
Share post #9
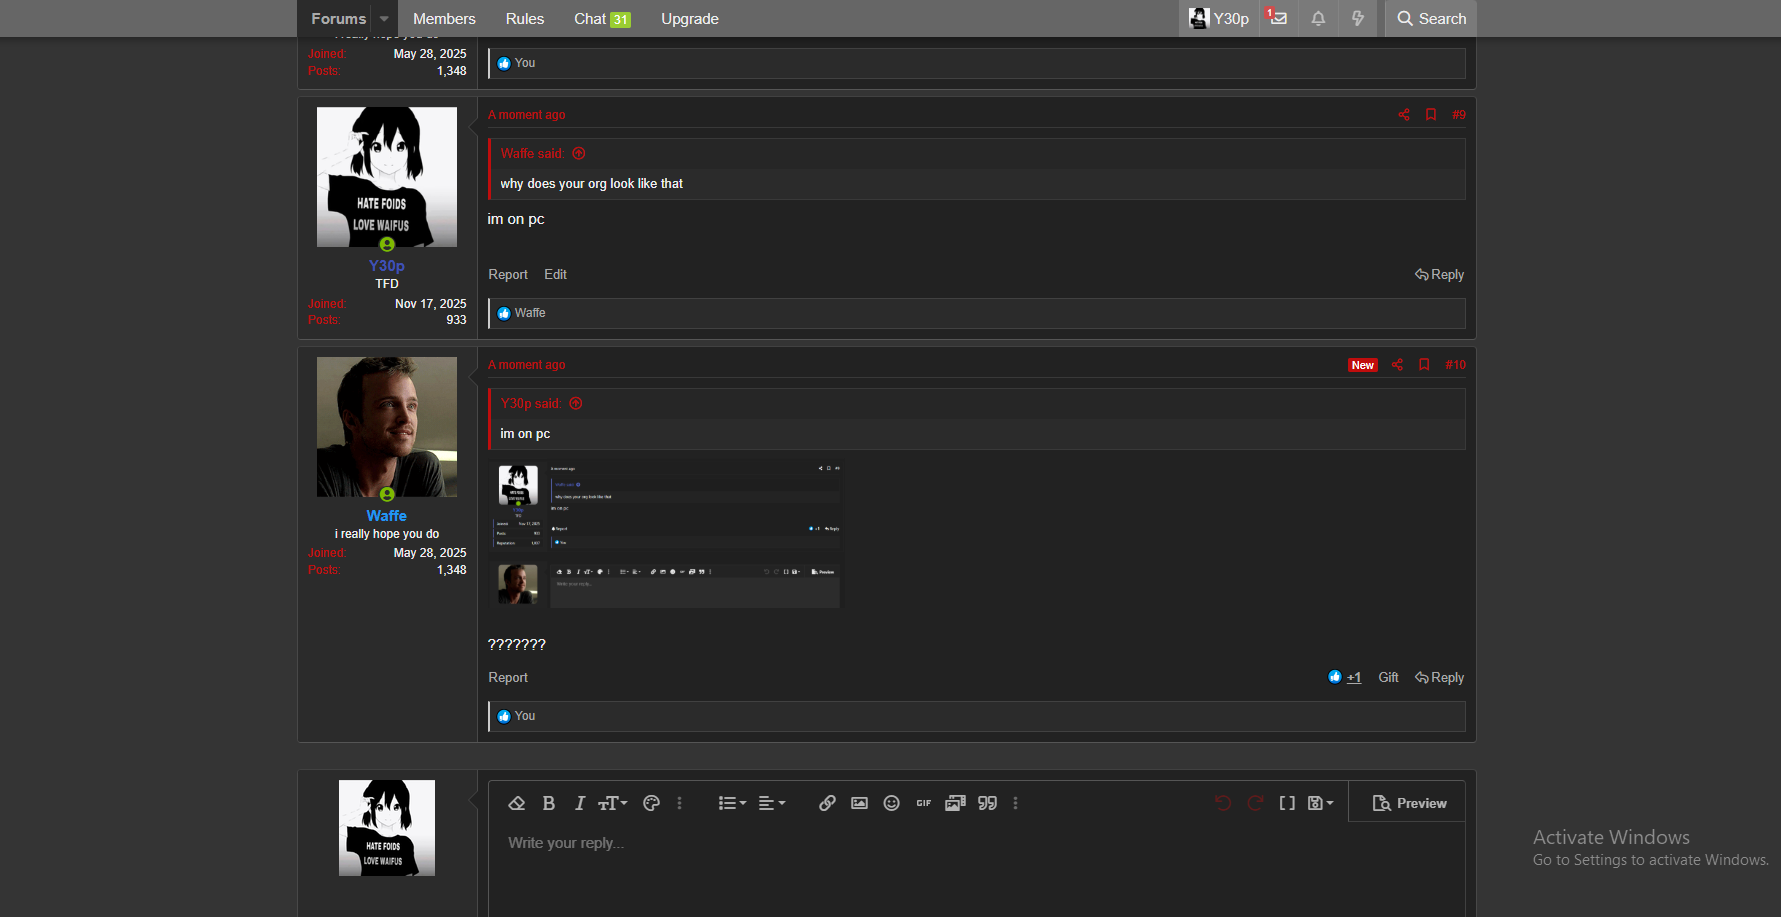point(1404,115)
